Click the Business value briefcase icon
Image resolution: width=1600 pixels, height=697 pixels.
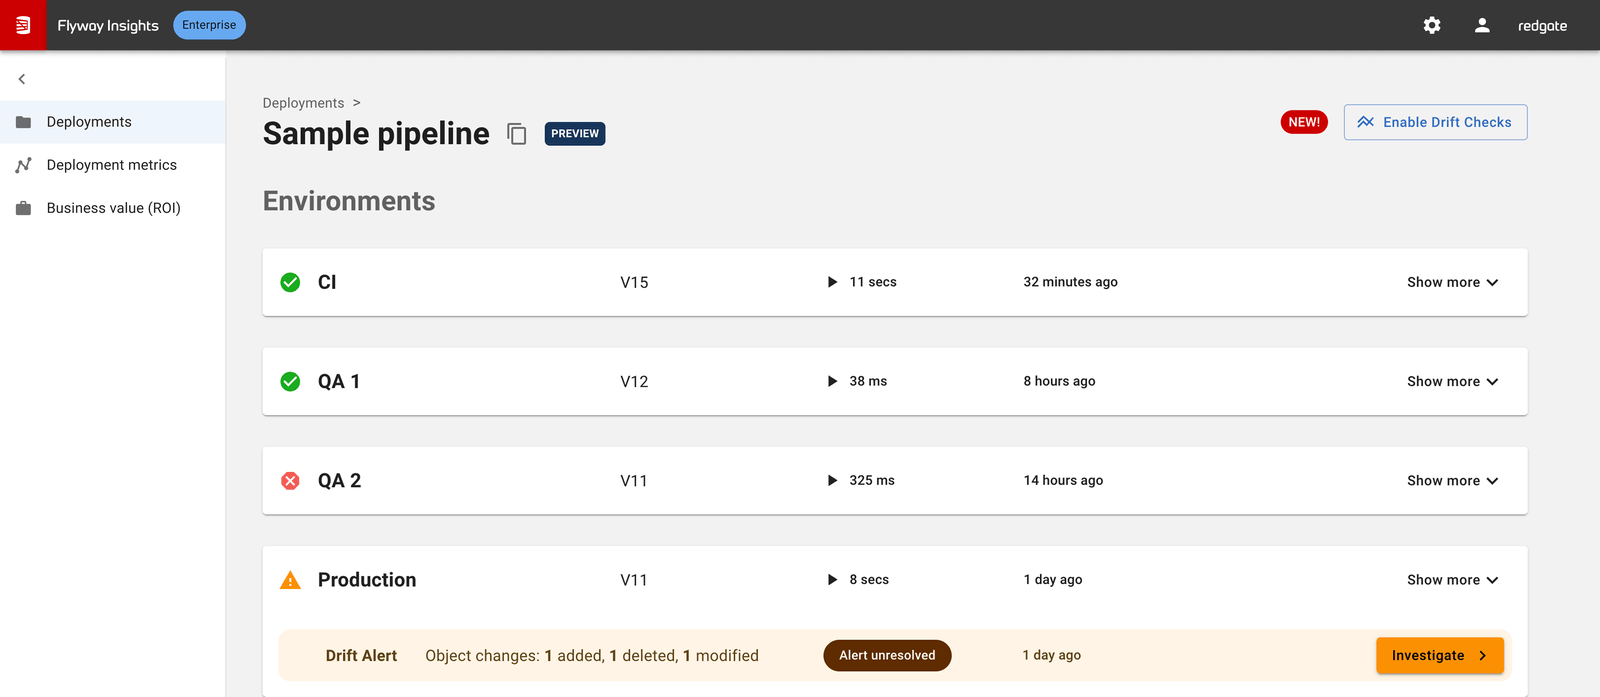coord(23,208)
